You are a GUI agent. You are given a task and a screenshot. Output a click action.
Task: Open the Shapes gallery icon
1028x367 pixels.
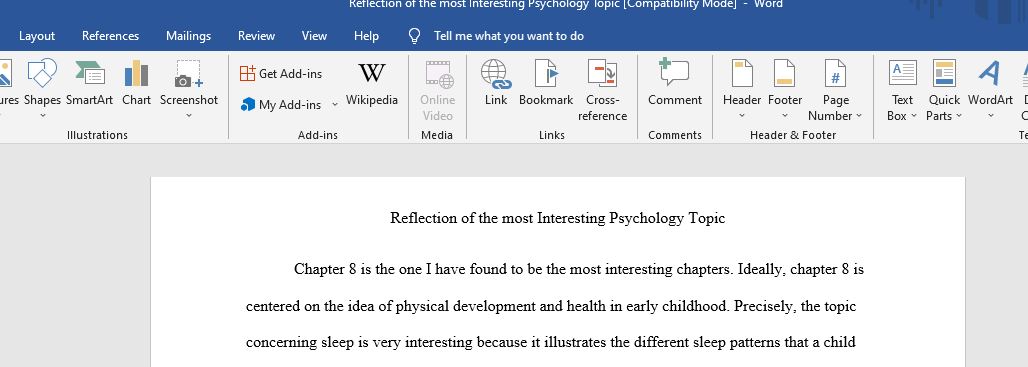tap(42, 73)
